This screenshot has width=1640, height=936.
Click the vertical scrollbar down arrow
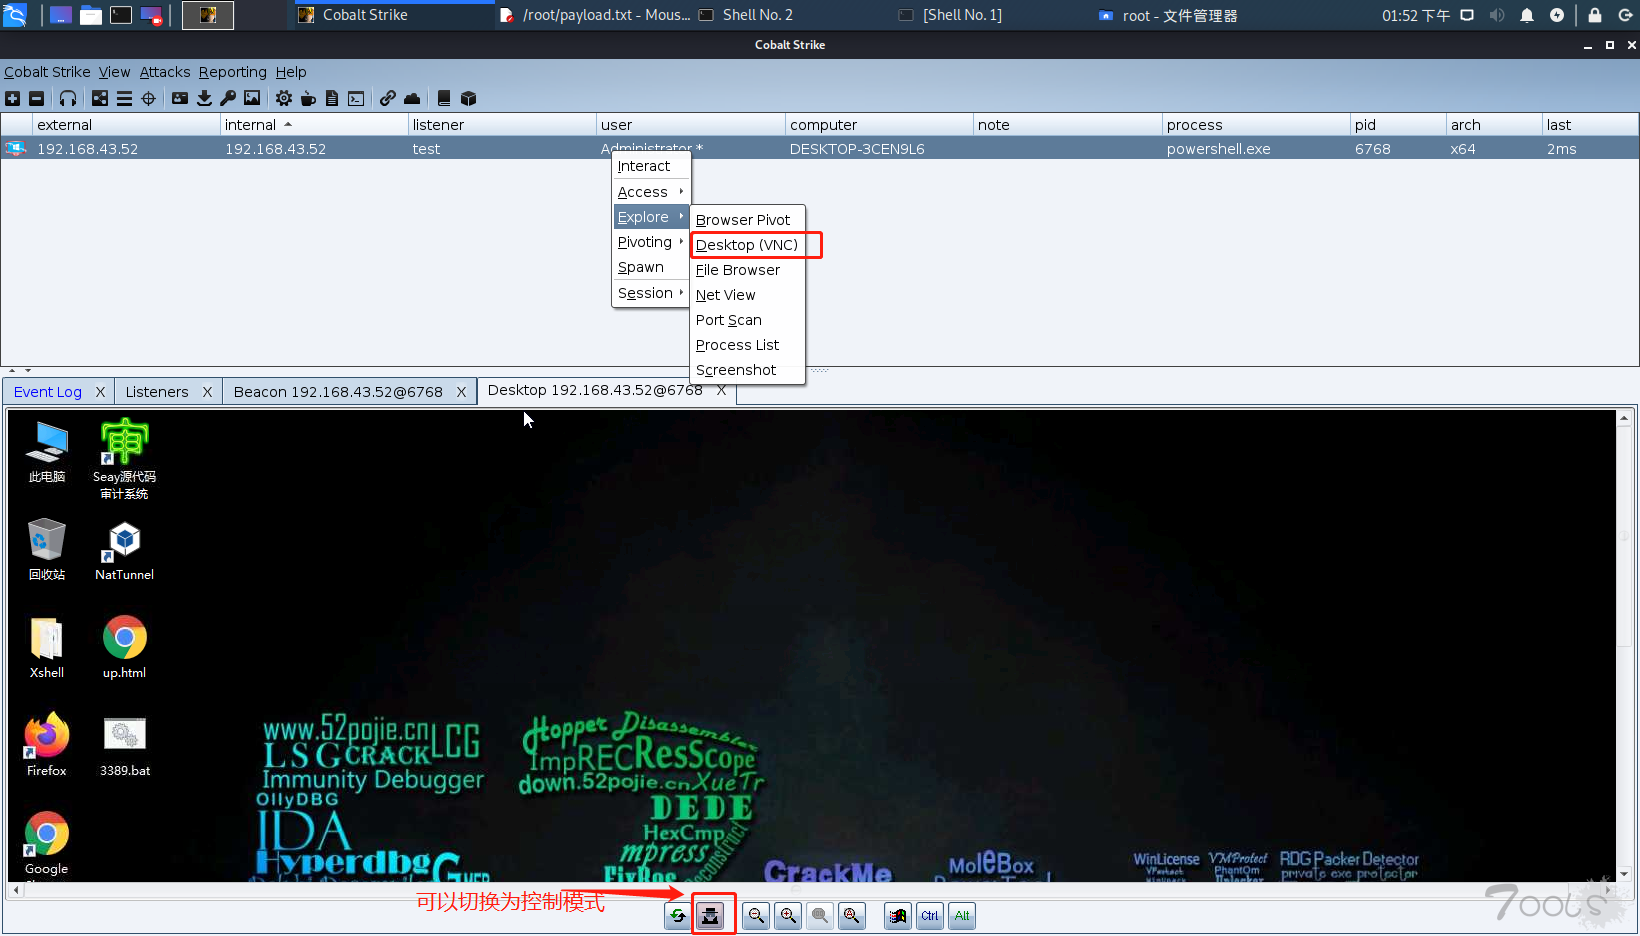coord(1625,874)
